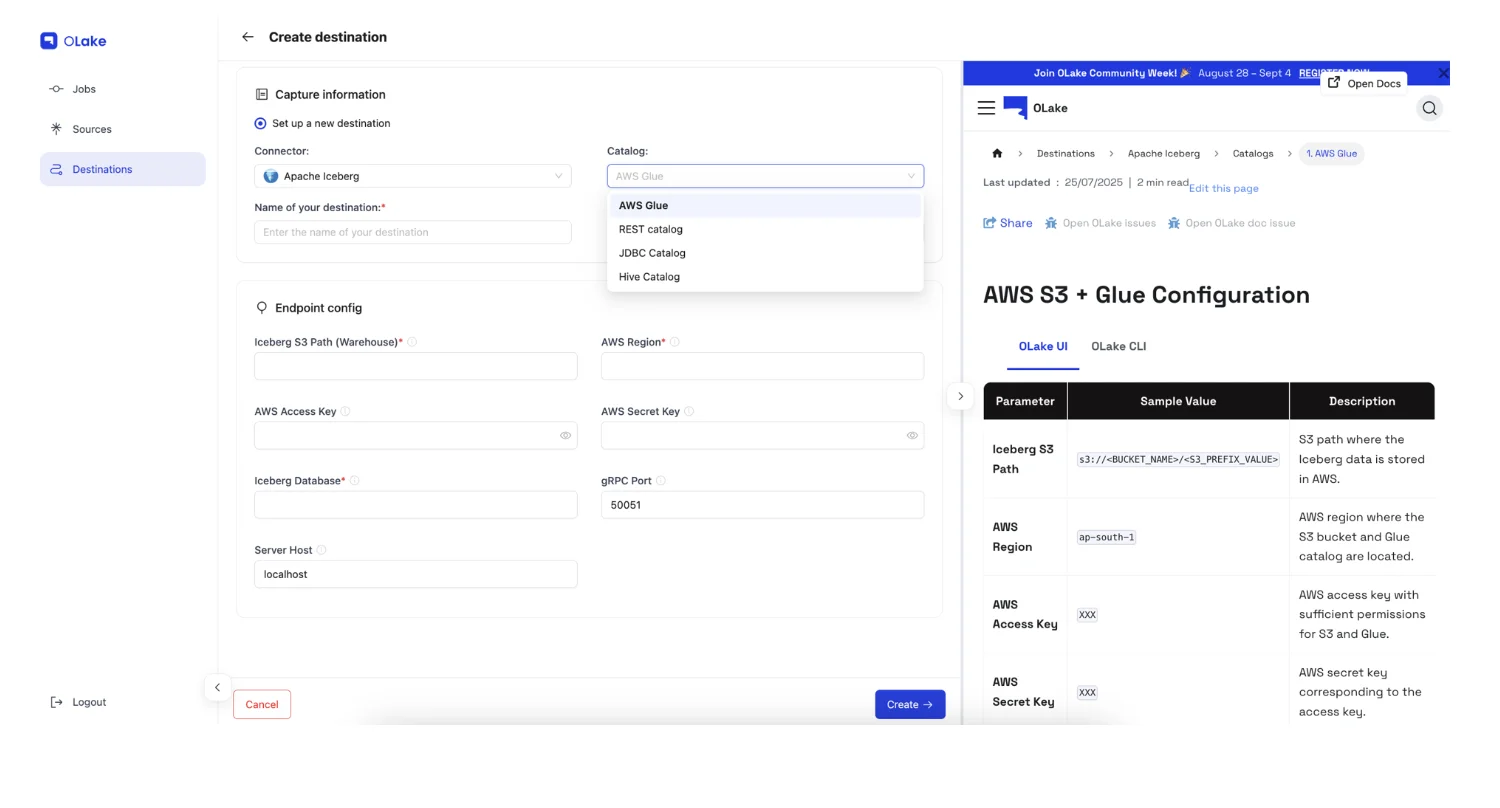The width and height of the screenshot is (1500, 808).
Task: Collapse the docs panel with arrow toggle
Action: click(960, 396)
